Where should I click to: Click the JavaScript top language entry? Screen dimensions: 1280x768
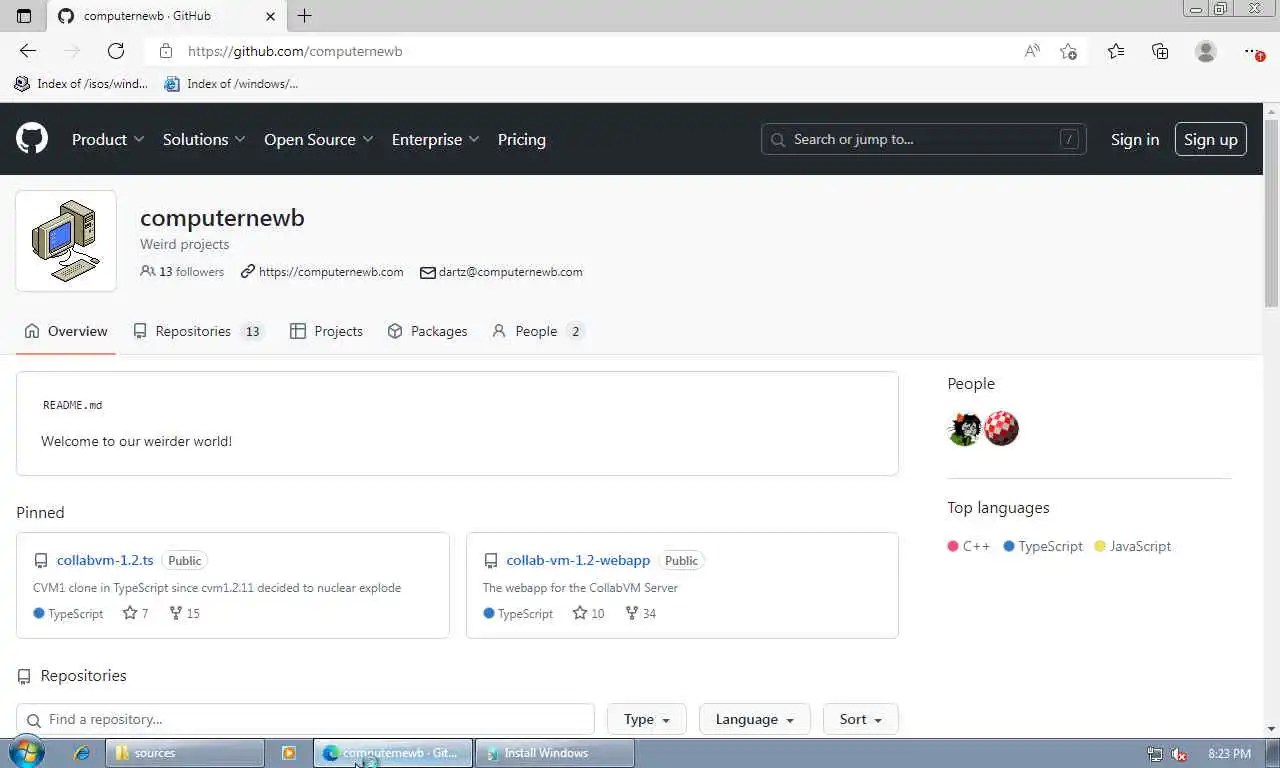1133,546
